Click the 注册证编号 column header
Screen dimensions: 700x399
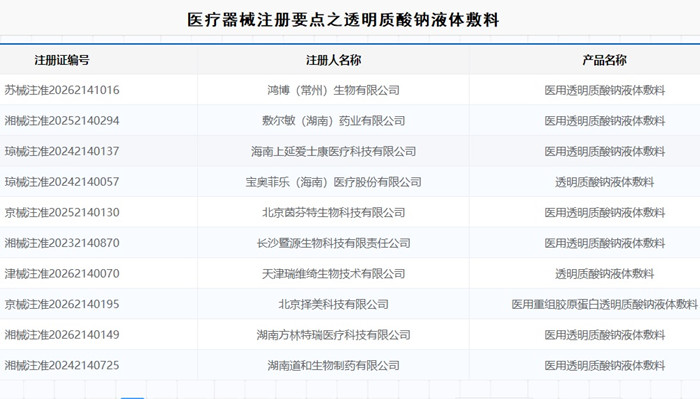[62, 60]
